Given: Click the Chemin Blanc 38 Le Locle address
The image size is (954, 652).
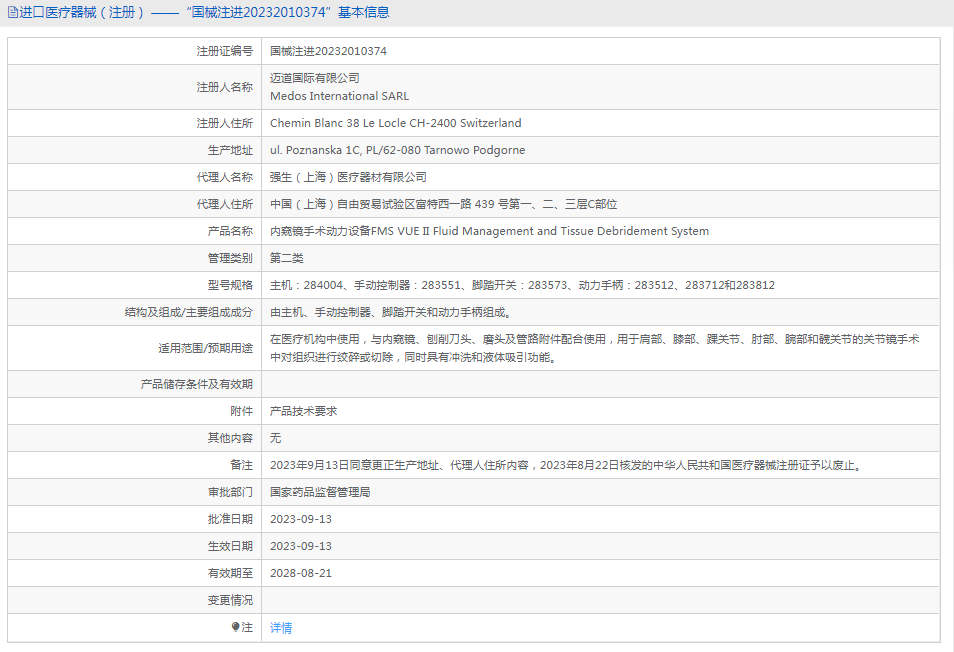Looking at the screenshot, I should [x=395, y=123].
